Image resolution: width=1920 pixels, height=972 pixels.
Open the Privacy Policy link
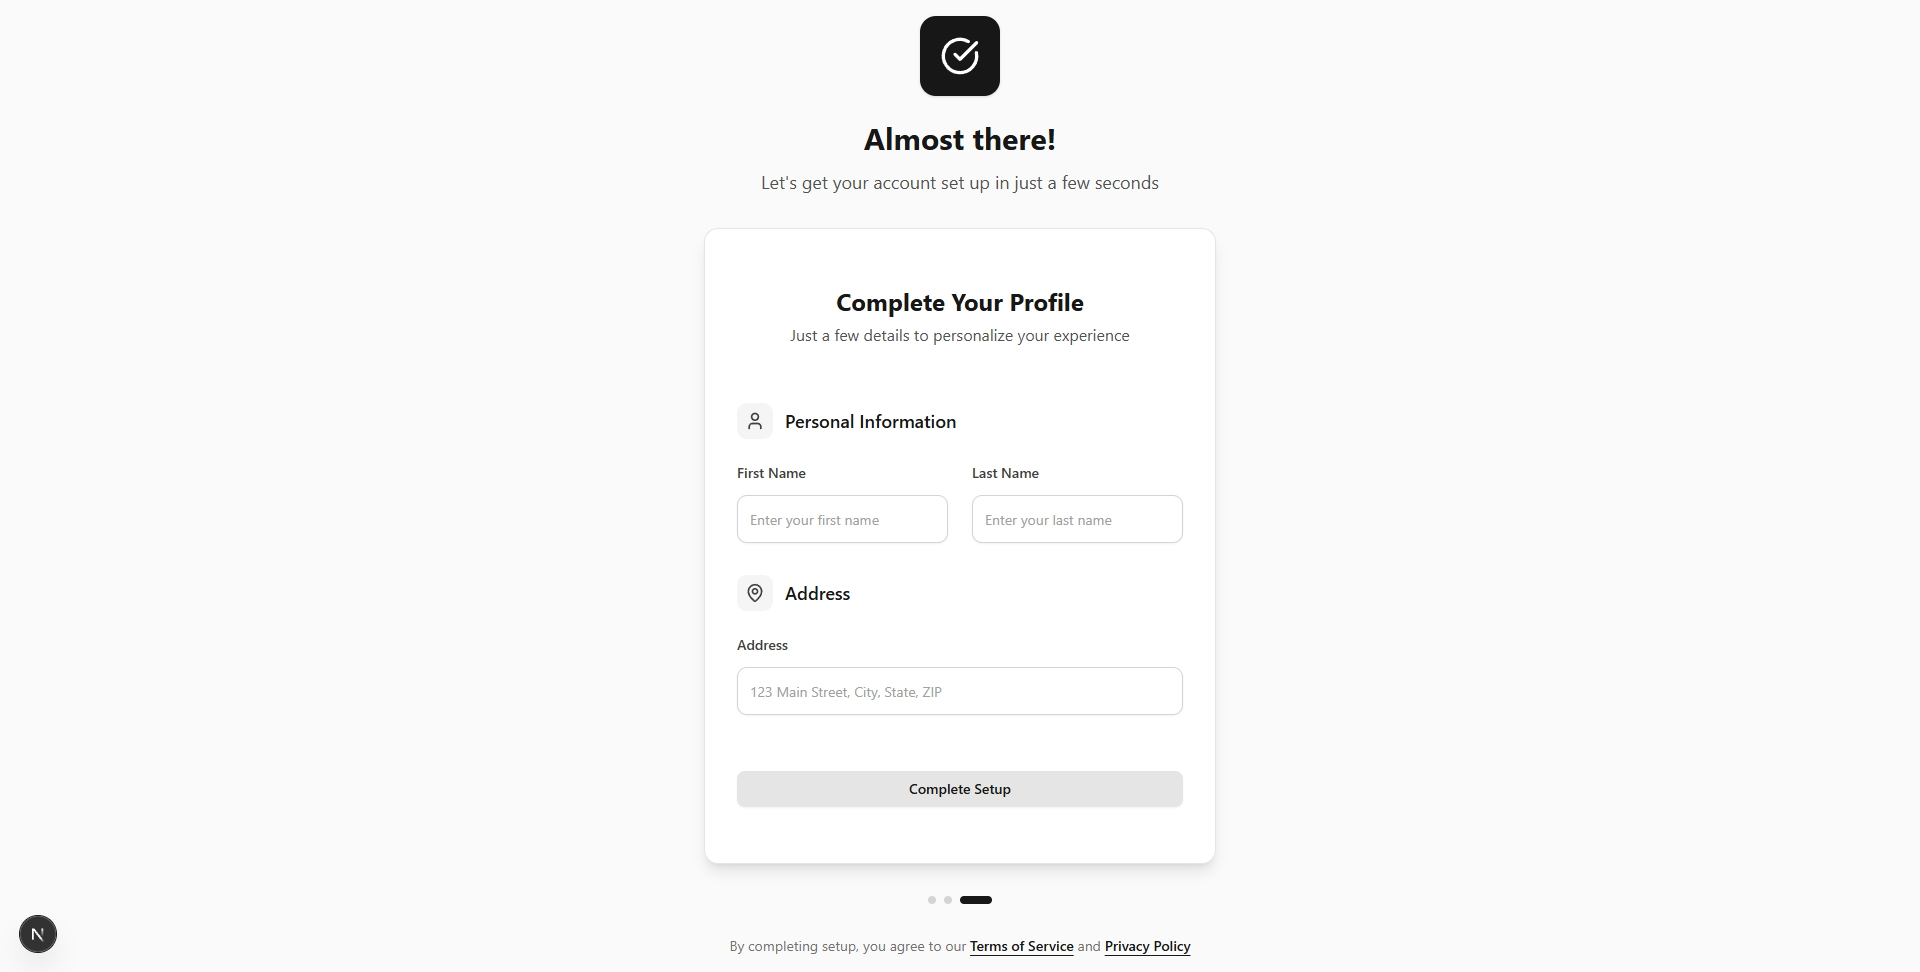[x=1147, y=946]
